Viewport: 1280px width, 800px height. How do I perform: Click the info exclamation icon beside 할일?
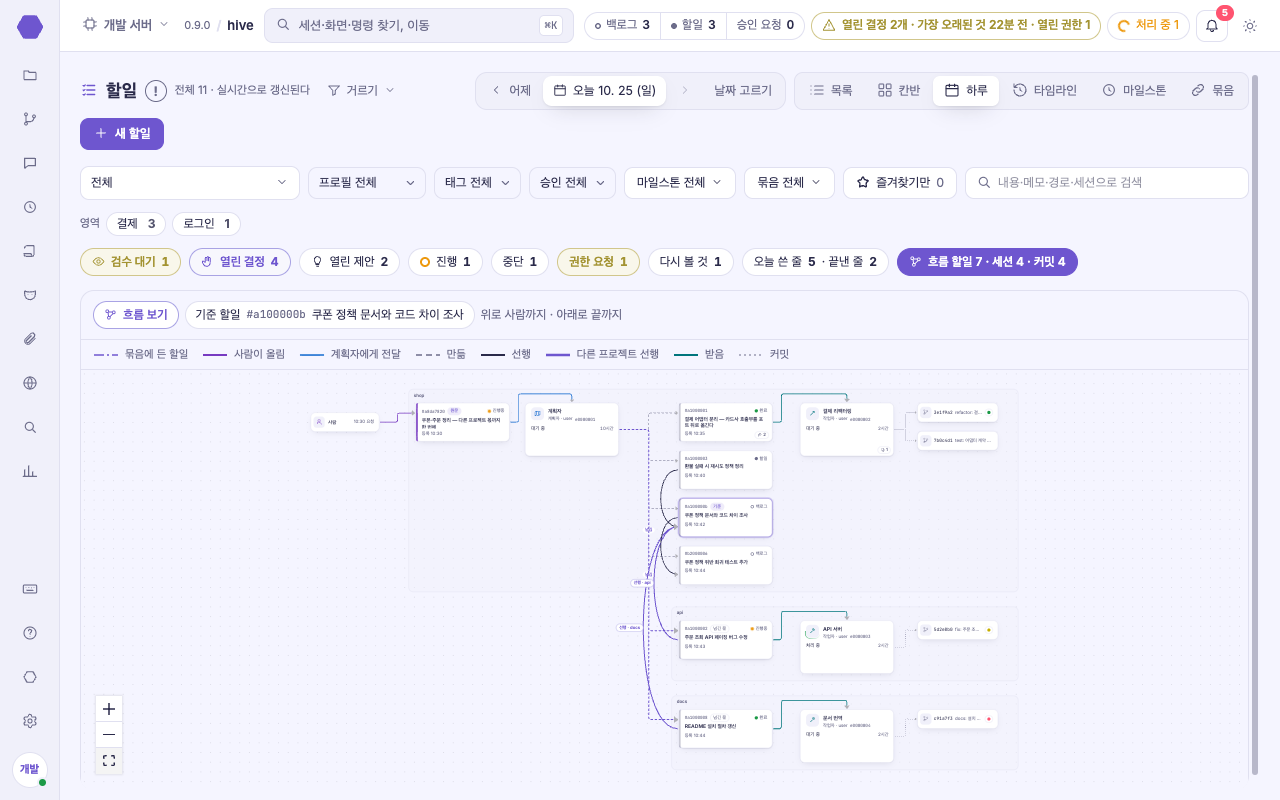tap(156, 91)
